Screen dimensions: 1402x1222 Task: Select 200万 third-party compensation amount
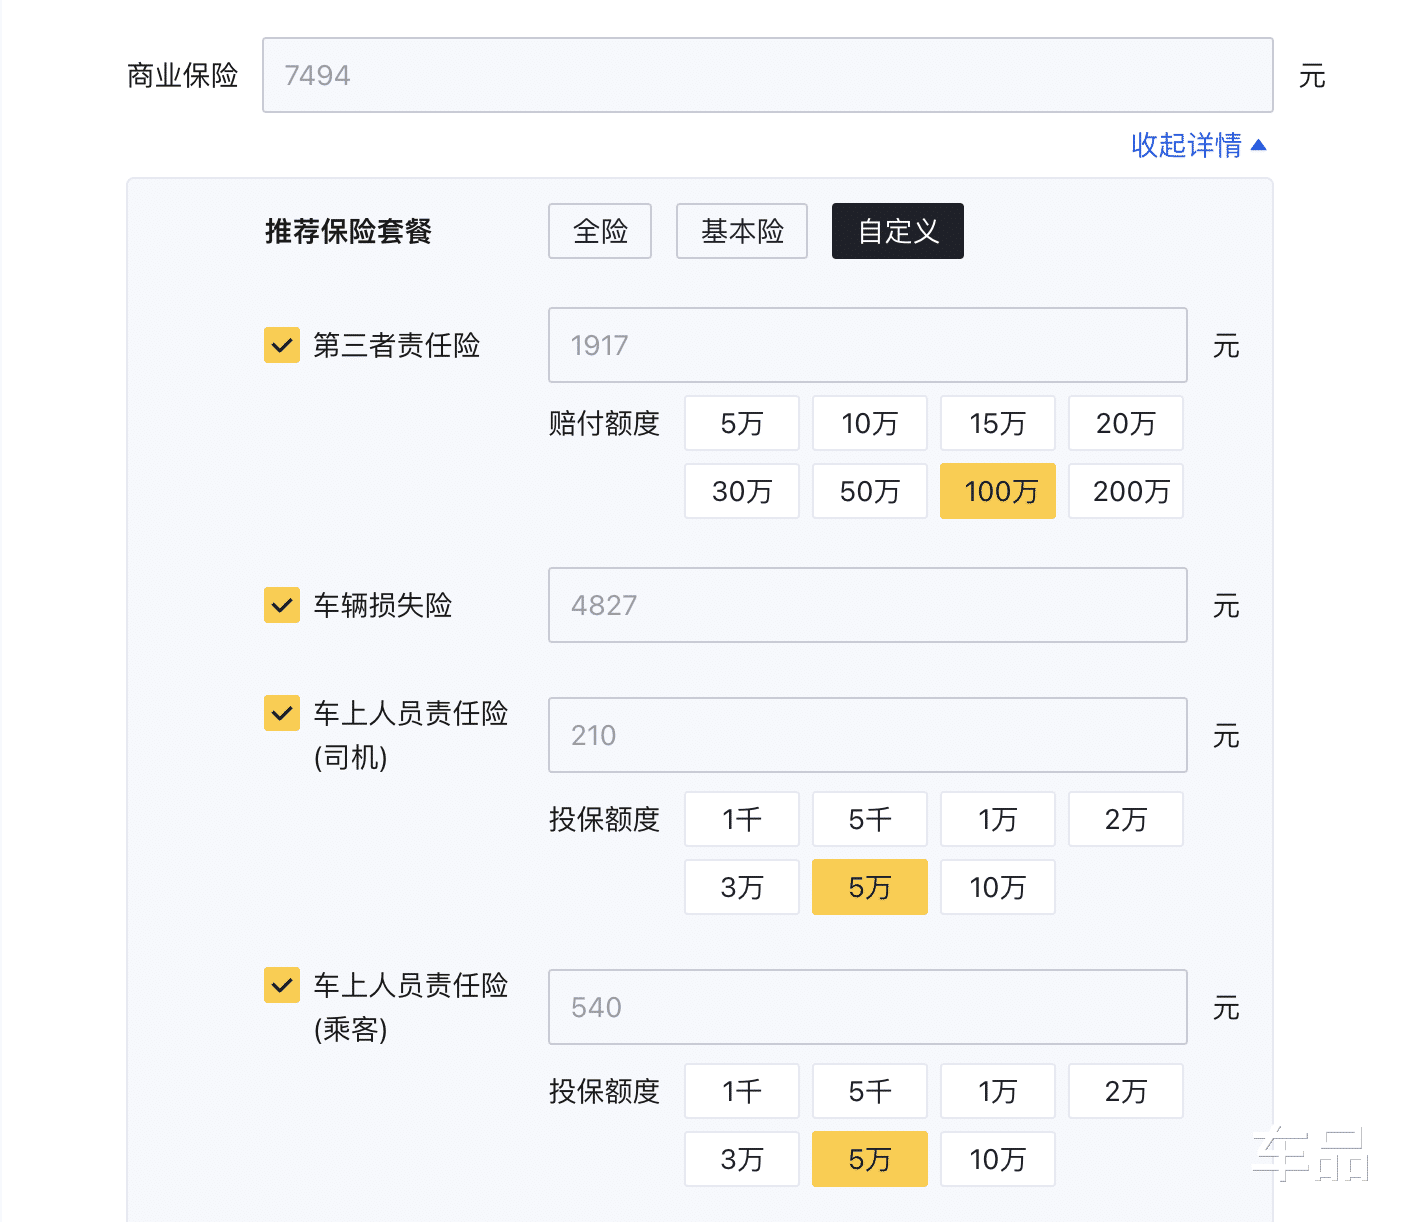coord(1126,491)
